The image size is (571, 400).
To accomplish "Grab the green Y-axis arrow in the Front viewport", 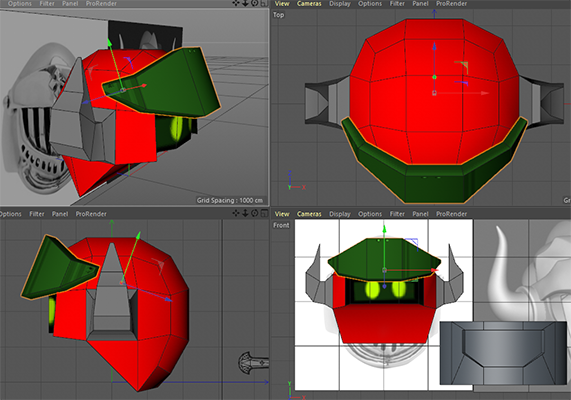I will tap(384, 229).
